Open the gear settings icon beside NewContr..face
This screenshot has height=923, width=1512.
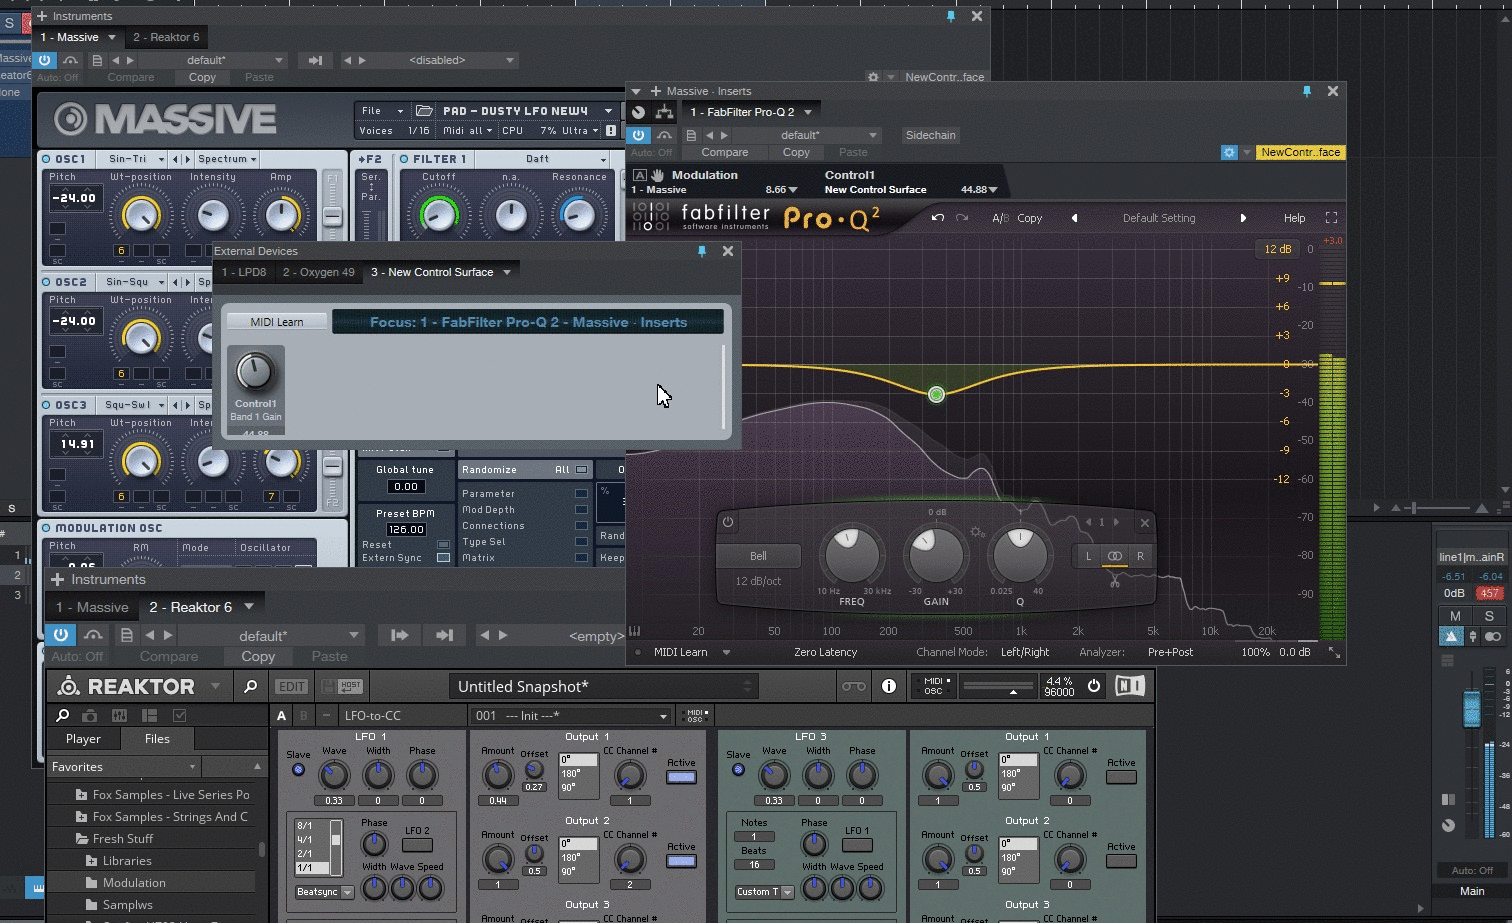click(x=1229, y=152)
